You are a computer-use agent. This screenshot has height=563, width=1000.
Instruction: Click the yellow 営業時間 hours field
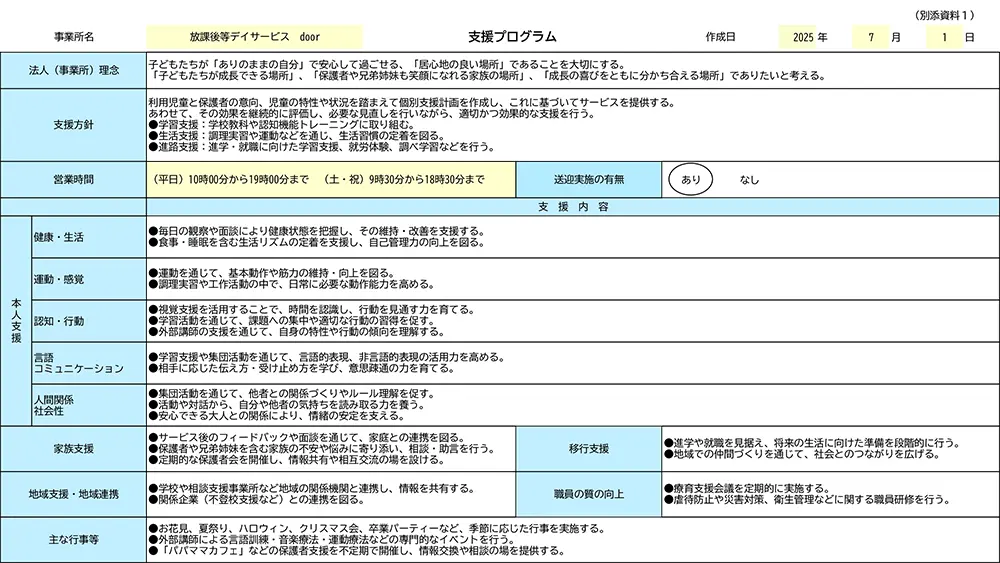[x=331, y=180]
